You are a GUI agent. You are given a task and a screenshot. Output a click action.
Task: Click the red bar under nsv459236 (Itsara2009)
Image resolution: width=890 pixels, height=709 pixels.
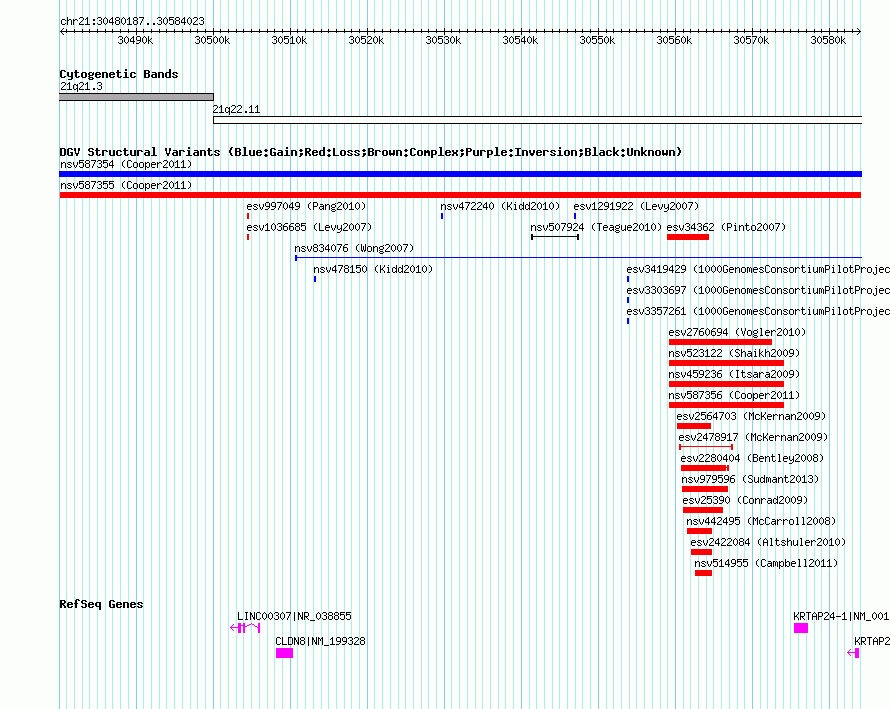coord(727,384)
